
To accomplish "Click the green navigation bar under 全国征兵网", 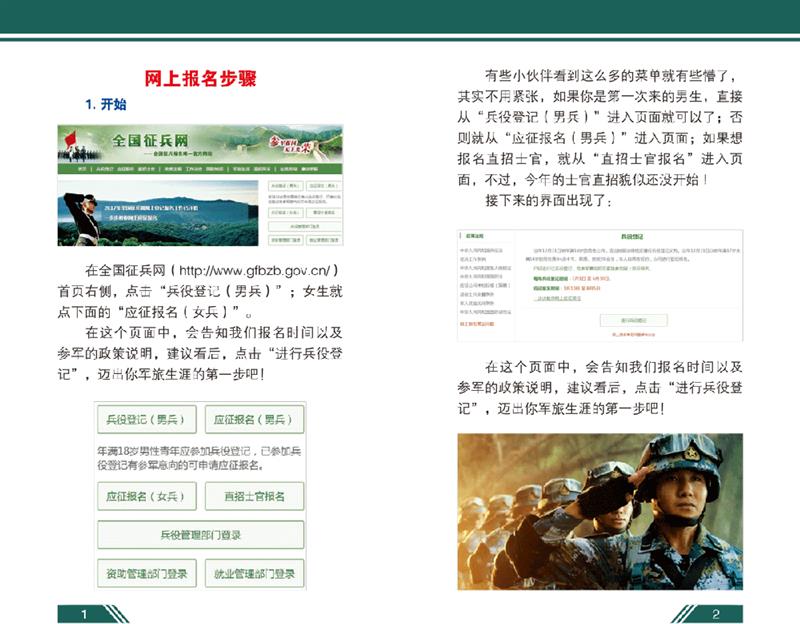I will 200,169.
